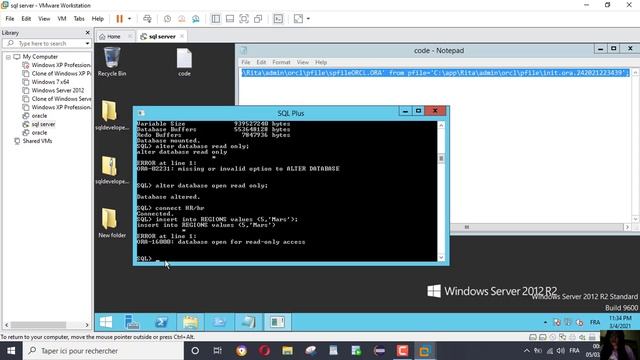Open Notepad Help menu
This screenshot has height=360, width=640.
tap(321, 62)
